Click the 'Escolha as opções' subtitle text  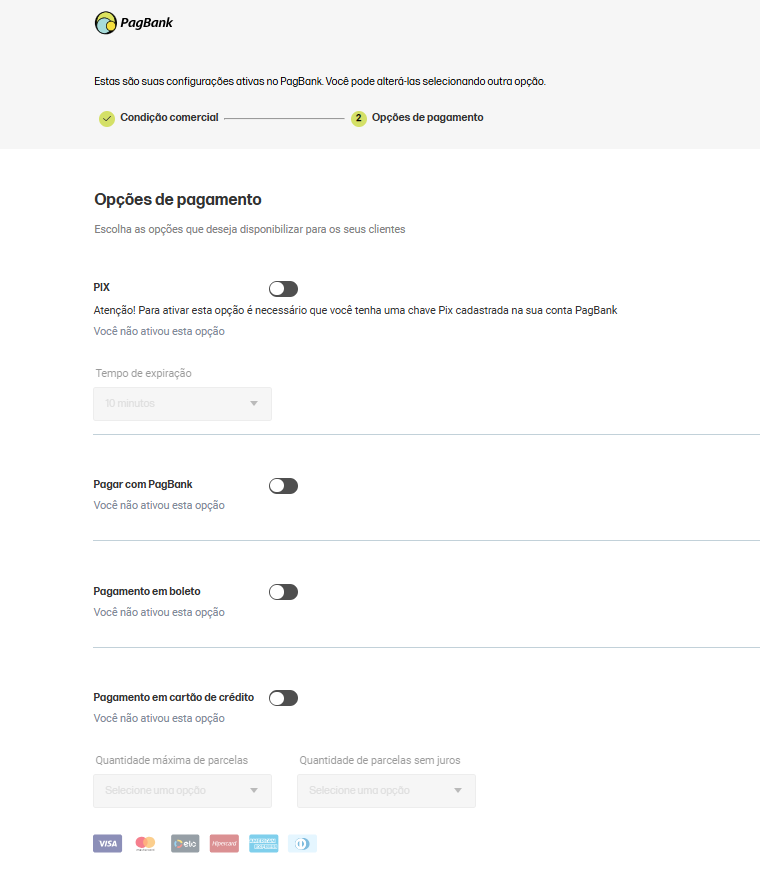click(x=250, y=229)
